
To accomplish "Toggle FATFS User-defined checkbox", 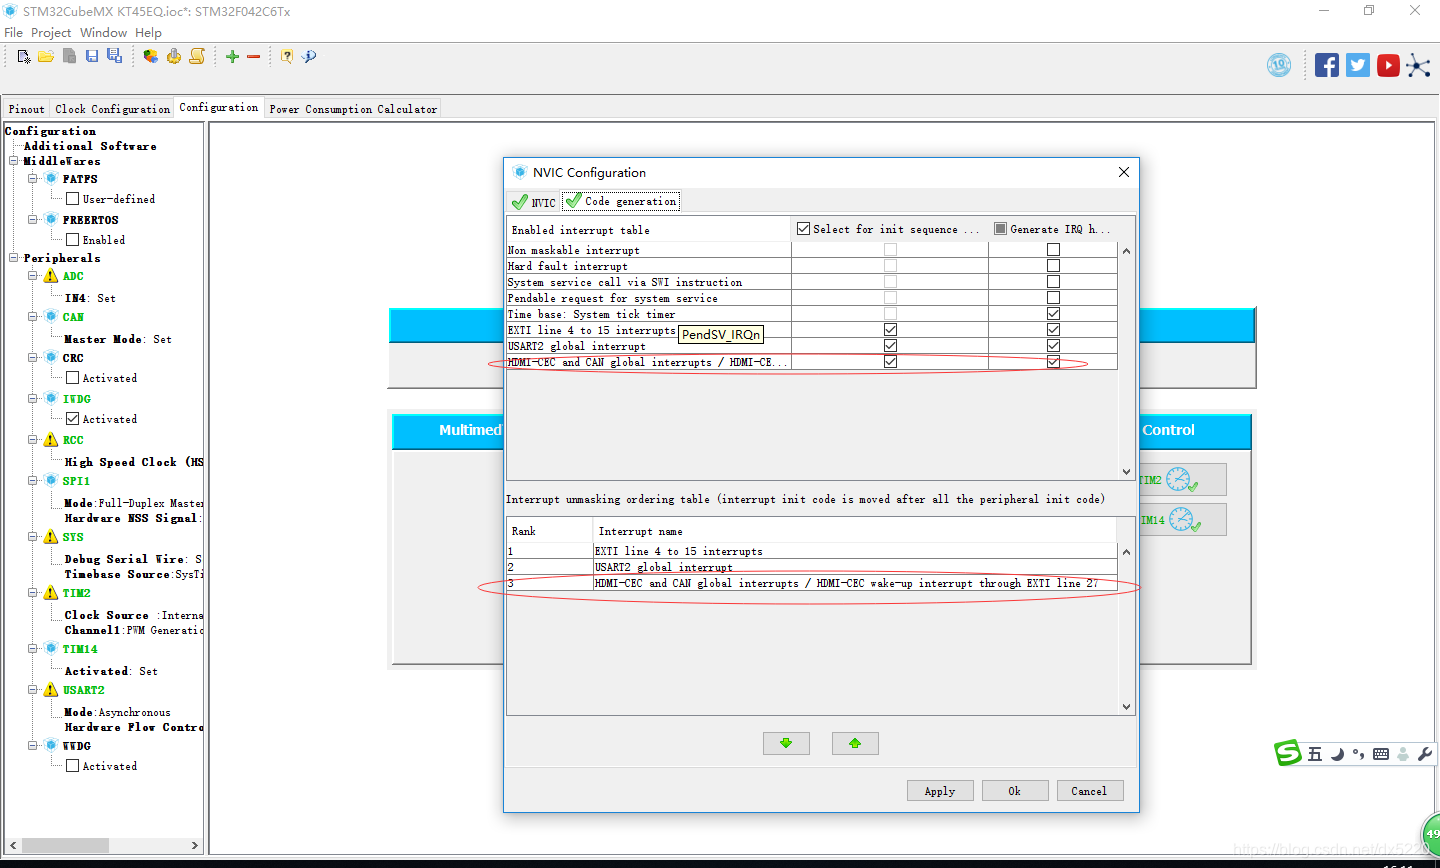I will click(x=72, y=199).
